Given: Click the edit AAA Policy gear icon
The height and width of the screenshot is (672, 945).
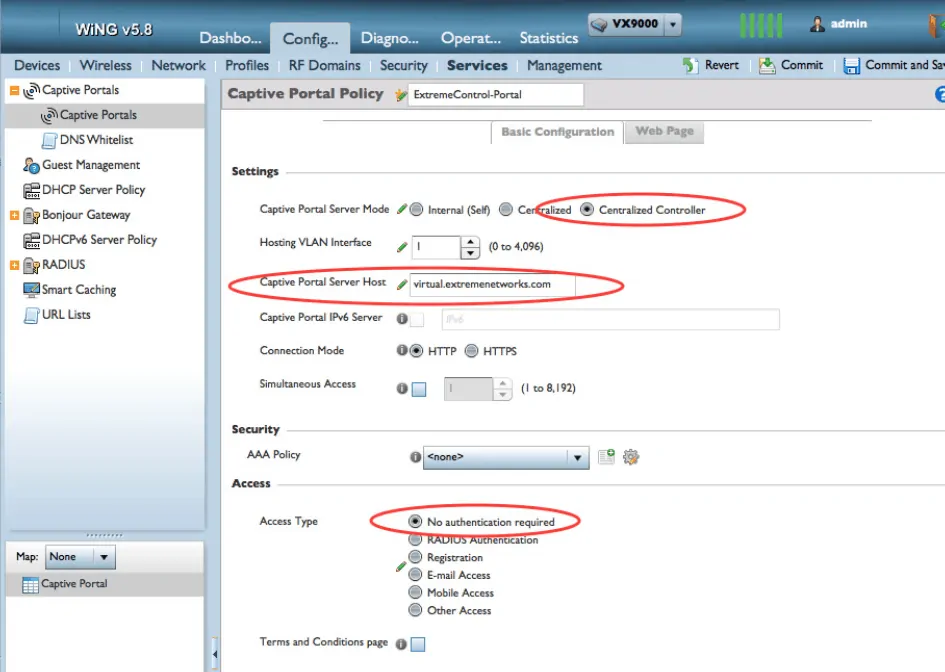Looking at the screenshot, I should coord(630,457).
